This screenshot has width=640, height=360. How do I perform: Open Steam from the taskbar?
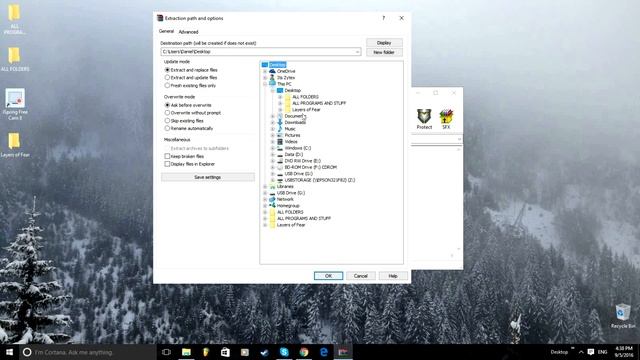[264, 352]
